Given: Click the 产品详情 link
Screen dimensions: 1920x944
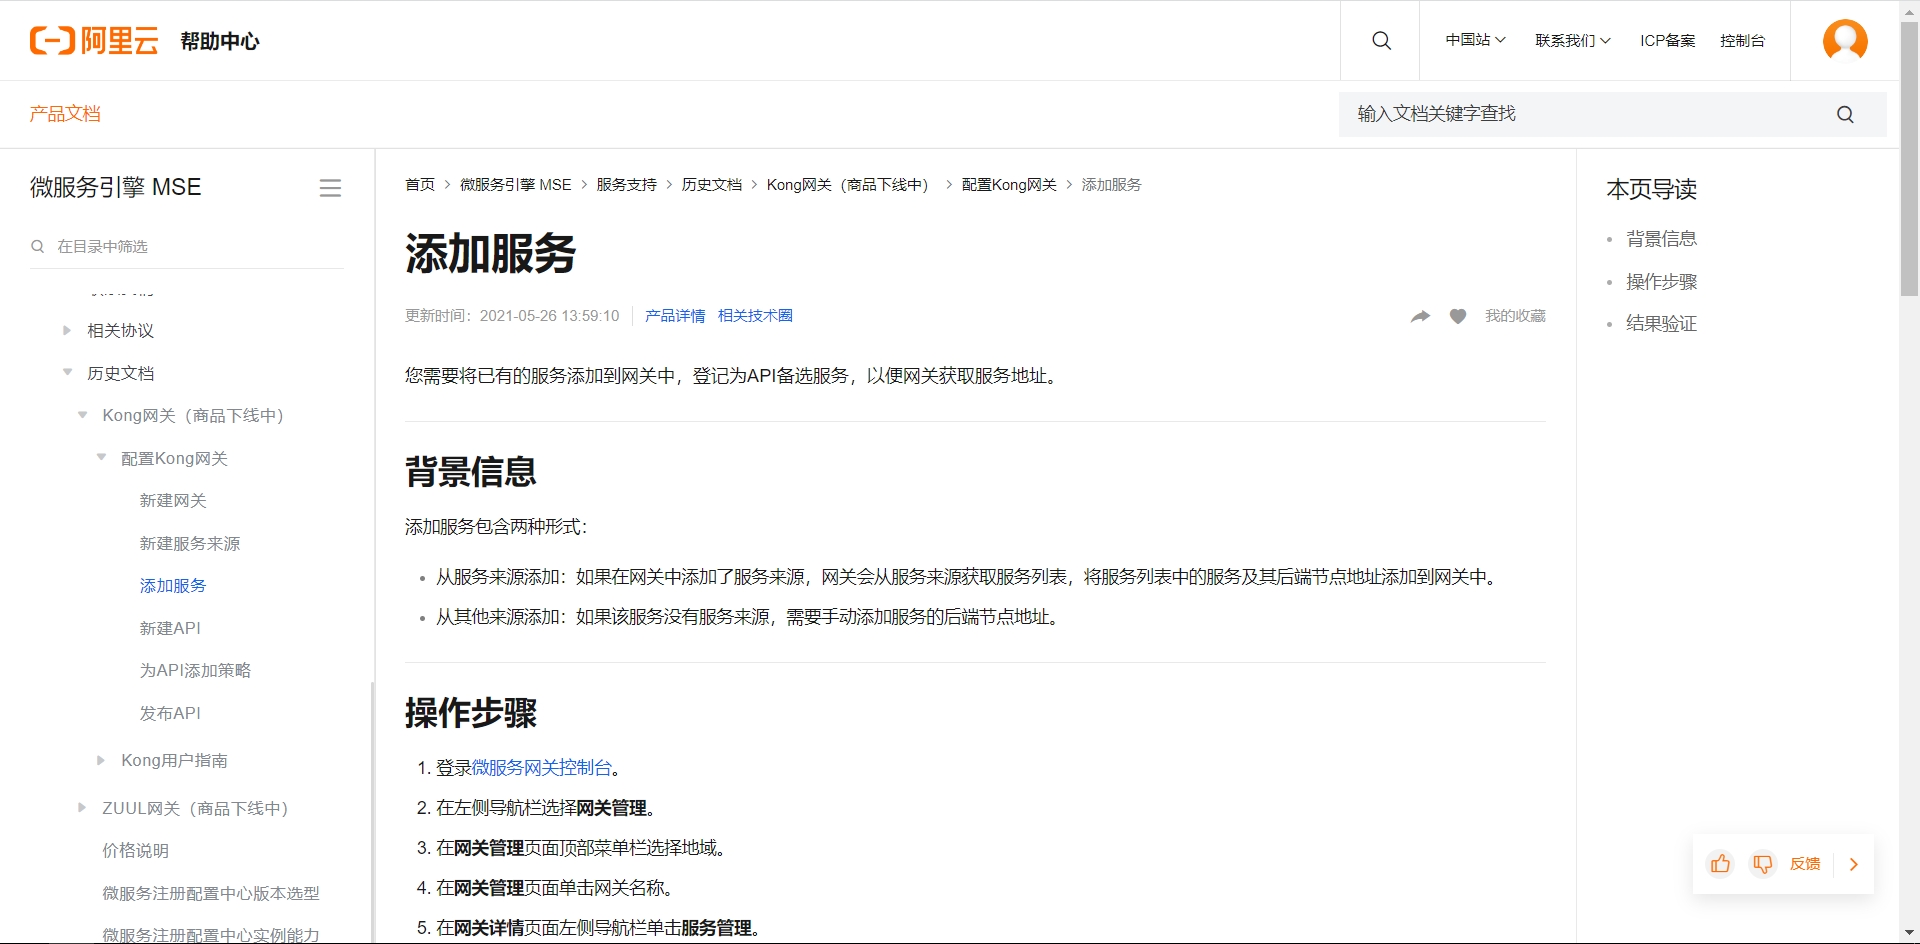Looking at the screenshot, I should (675, 316).
